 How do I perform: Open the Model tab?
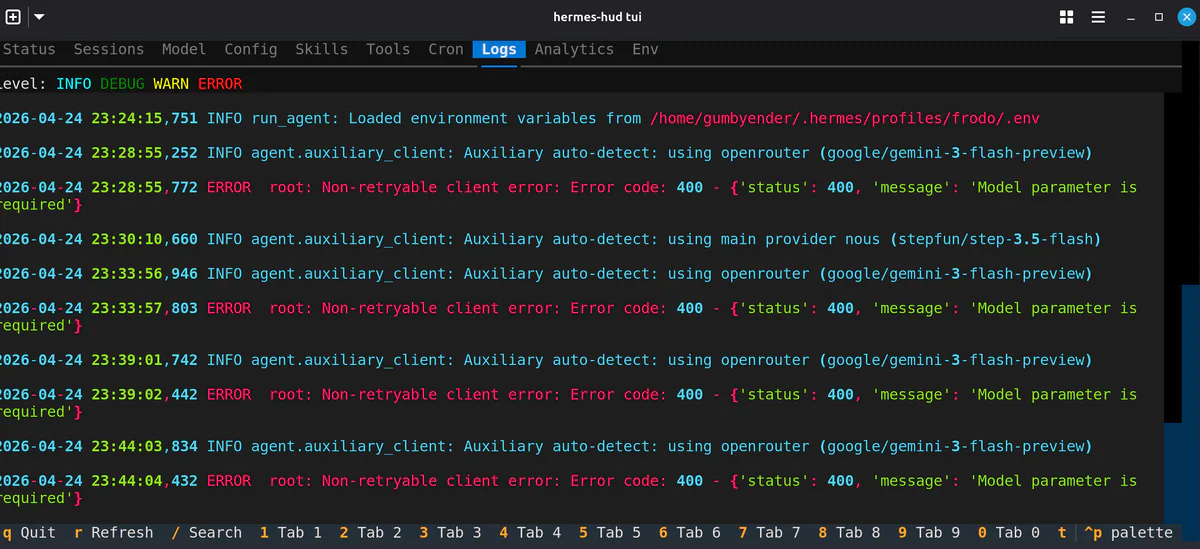click(184, 49)
